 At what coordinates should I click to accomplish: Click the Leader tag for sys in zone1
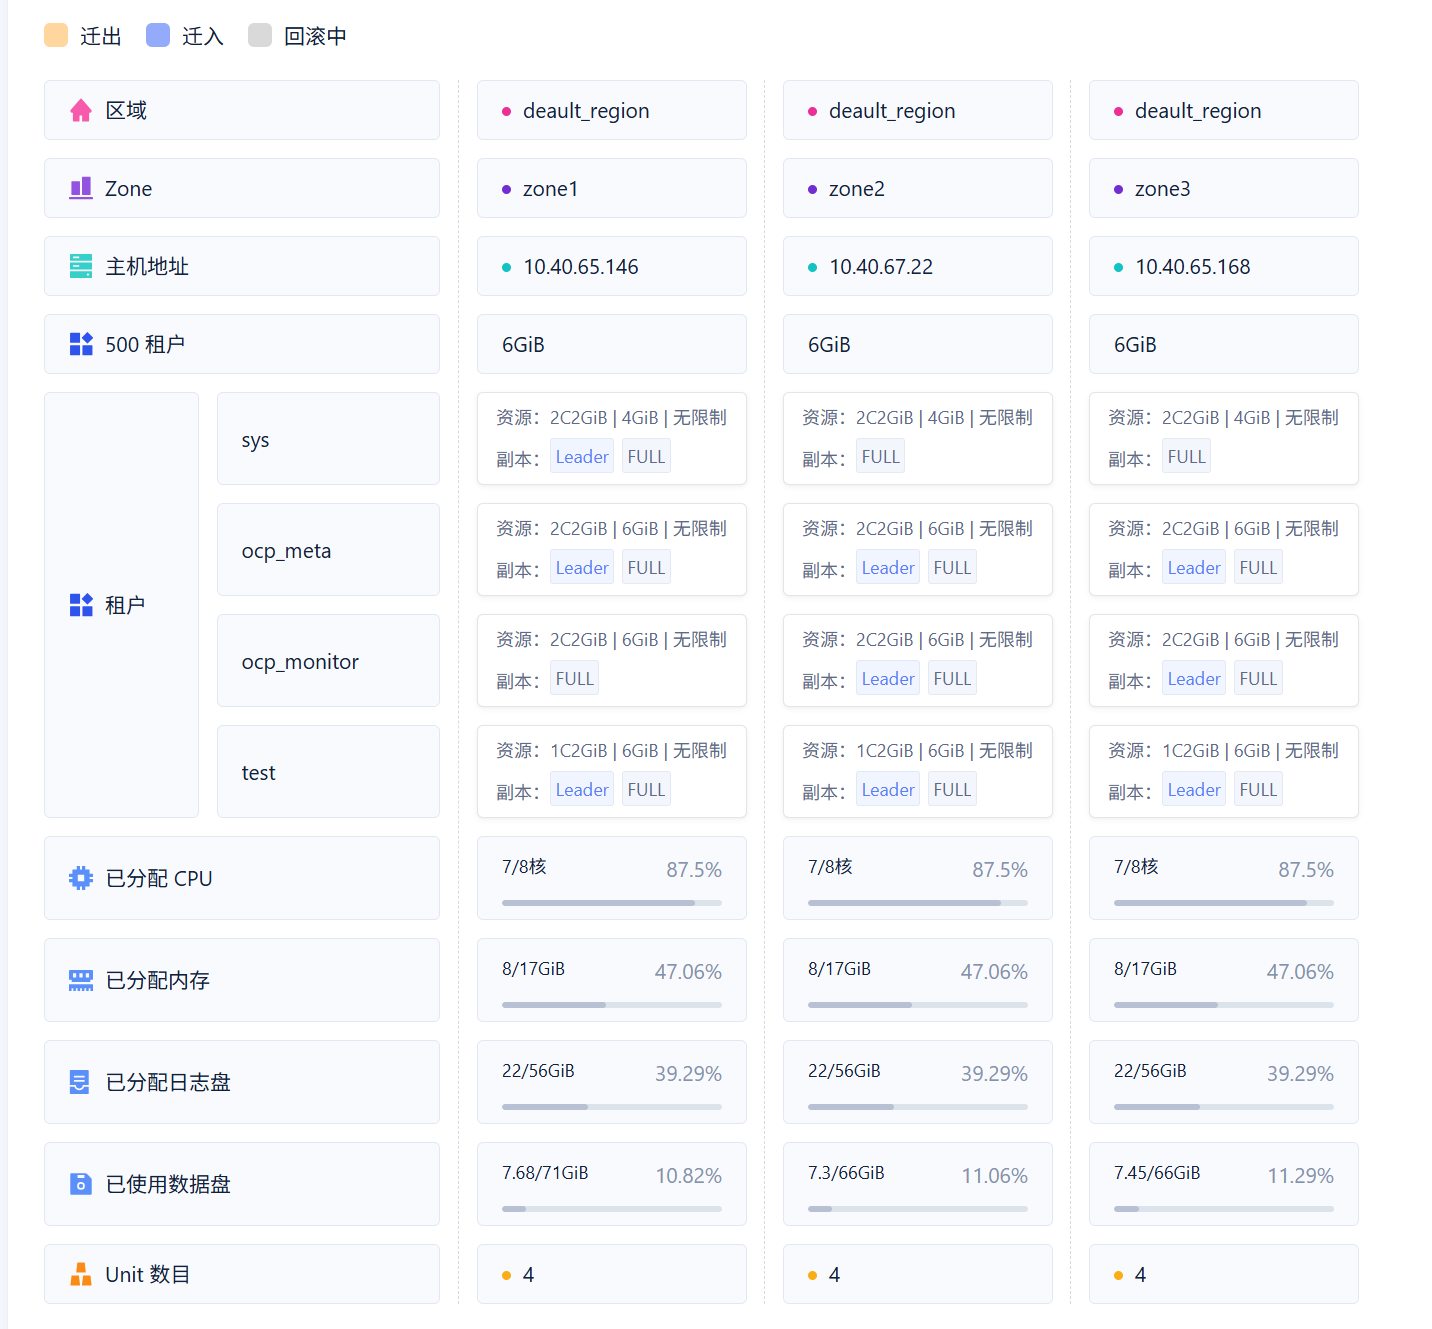pyautogui.click(x=582, y=457)
